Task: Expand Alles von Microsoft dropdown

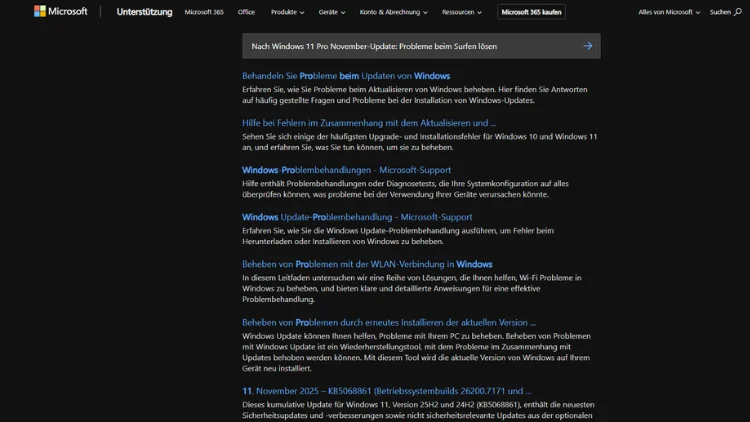Action: [x=669, y=12]
